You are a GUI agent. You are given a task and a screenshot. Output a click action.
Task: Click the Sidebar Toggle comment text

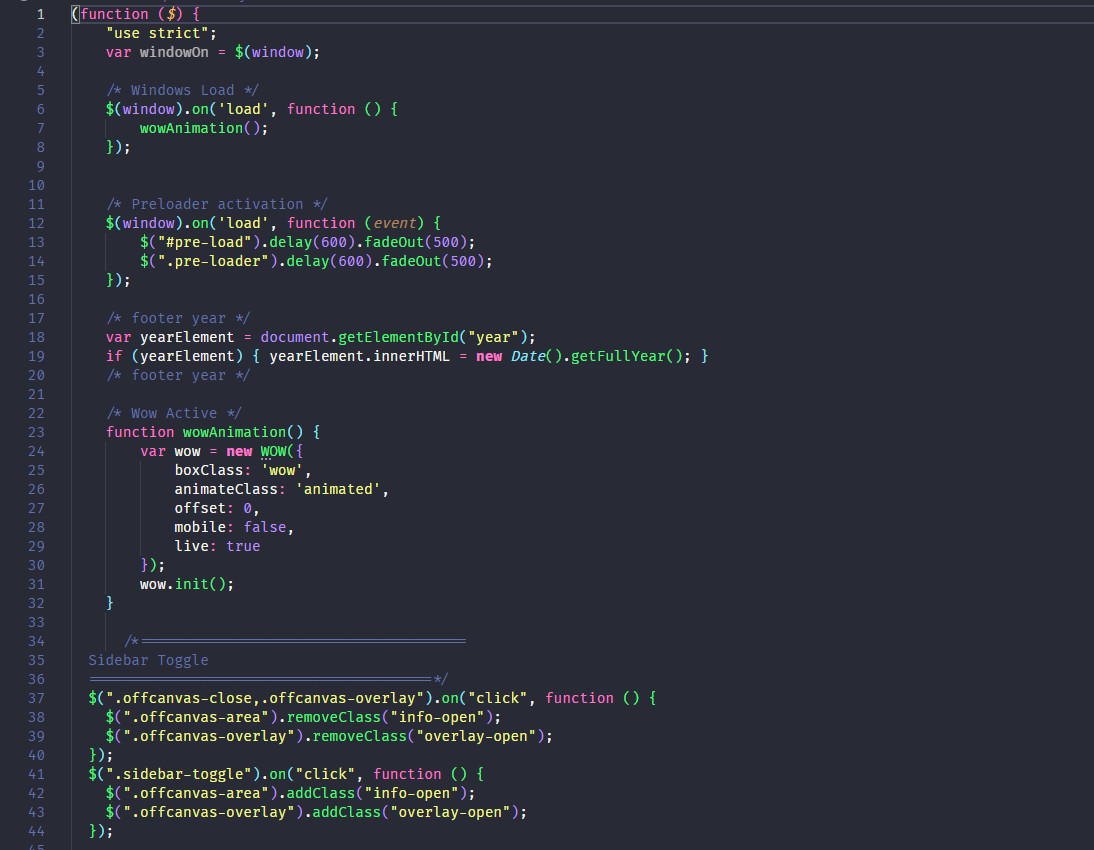pos(149,660)
